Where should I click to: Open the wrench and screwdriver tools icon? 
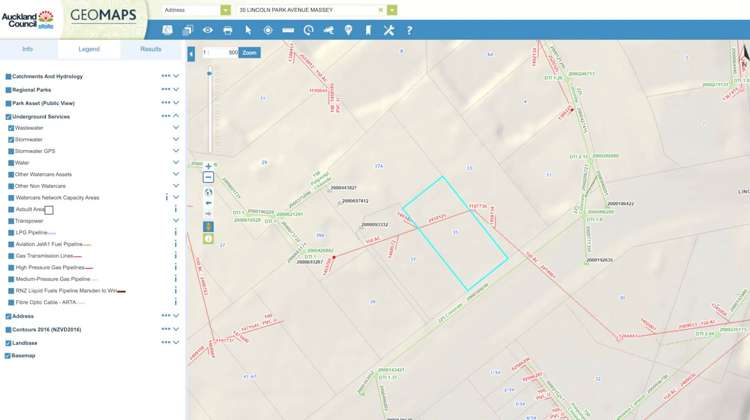pos(389,31)
